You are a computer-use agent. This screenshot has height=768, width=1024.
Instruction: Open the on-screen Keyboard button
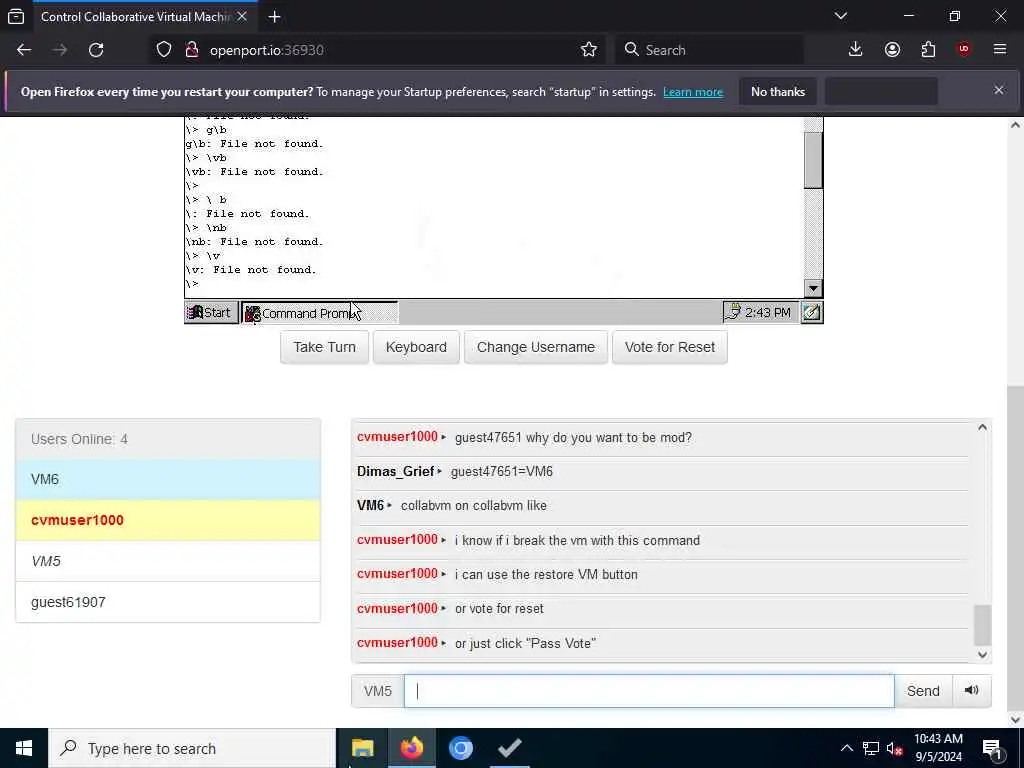coord(416,347)
